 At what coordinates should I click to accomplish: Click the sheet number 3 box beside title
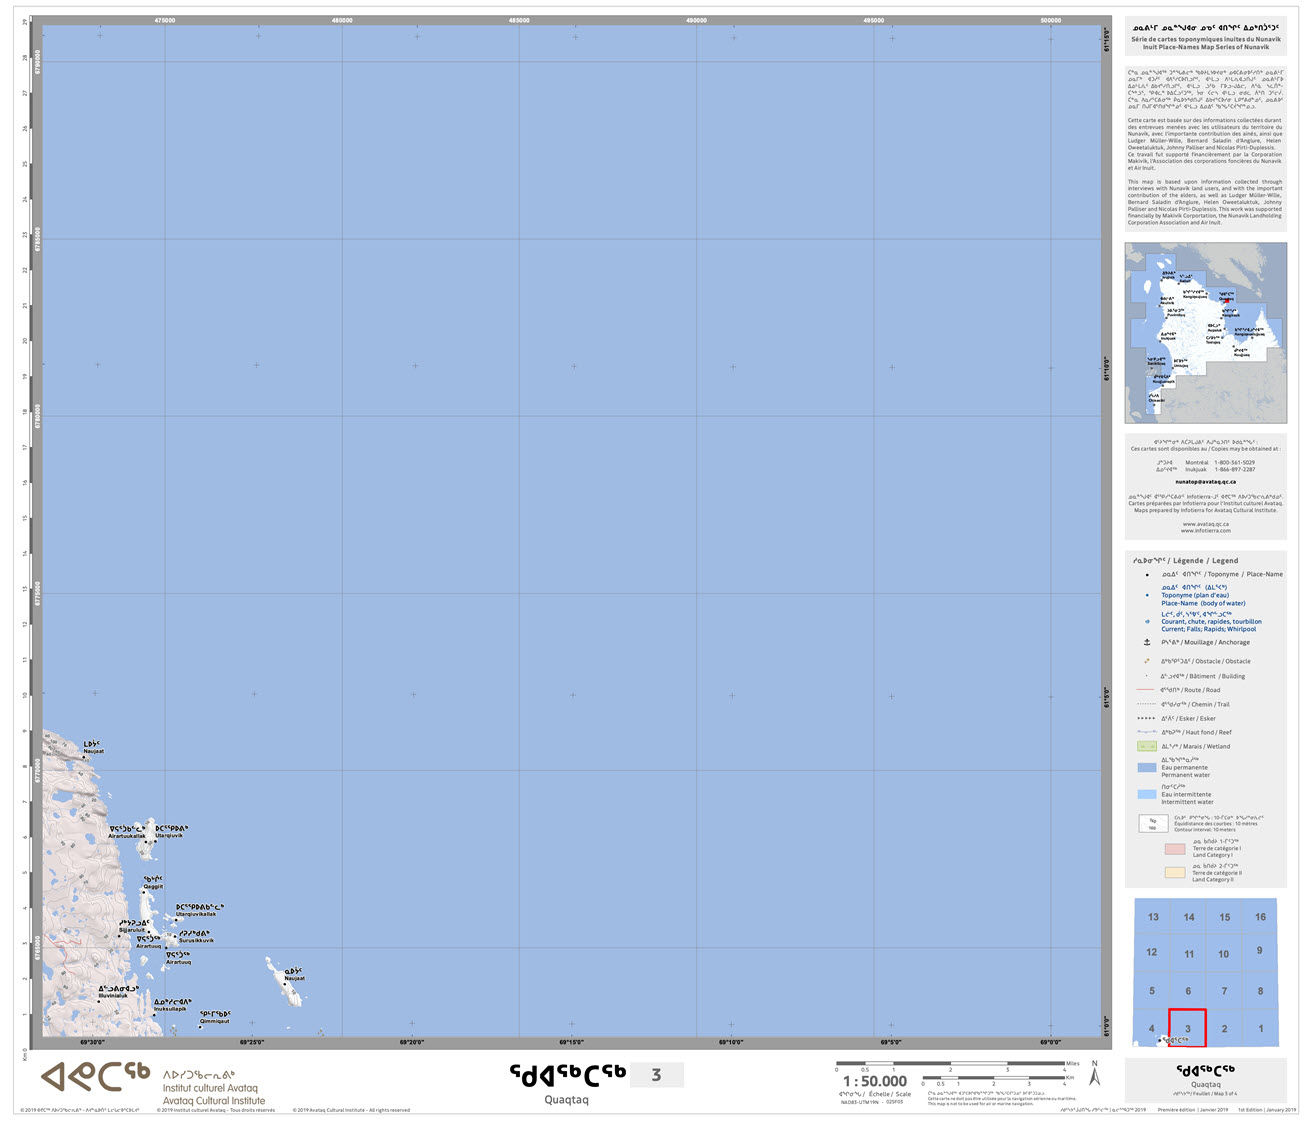(657, 1075)
